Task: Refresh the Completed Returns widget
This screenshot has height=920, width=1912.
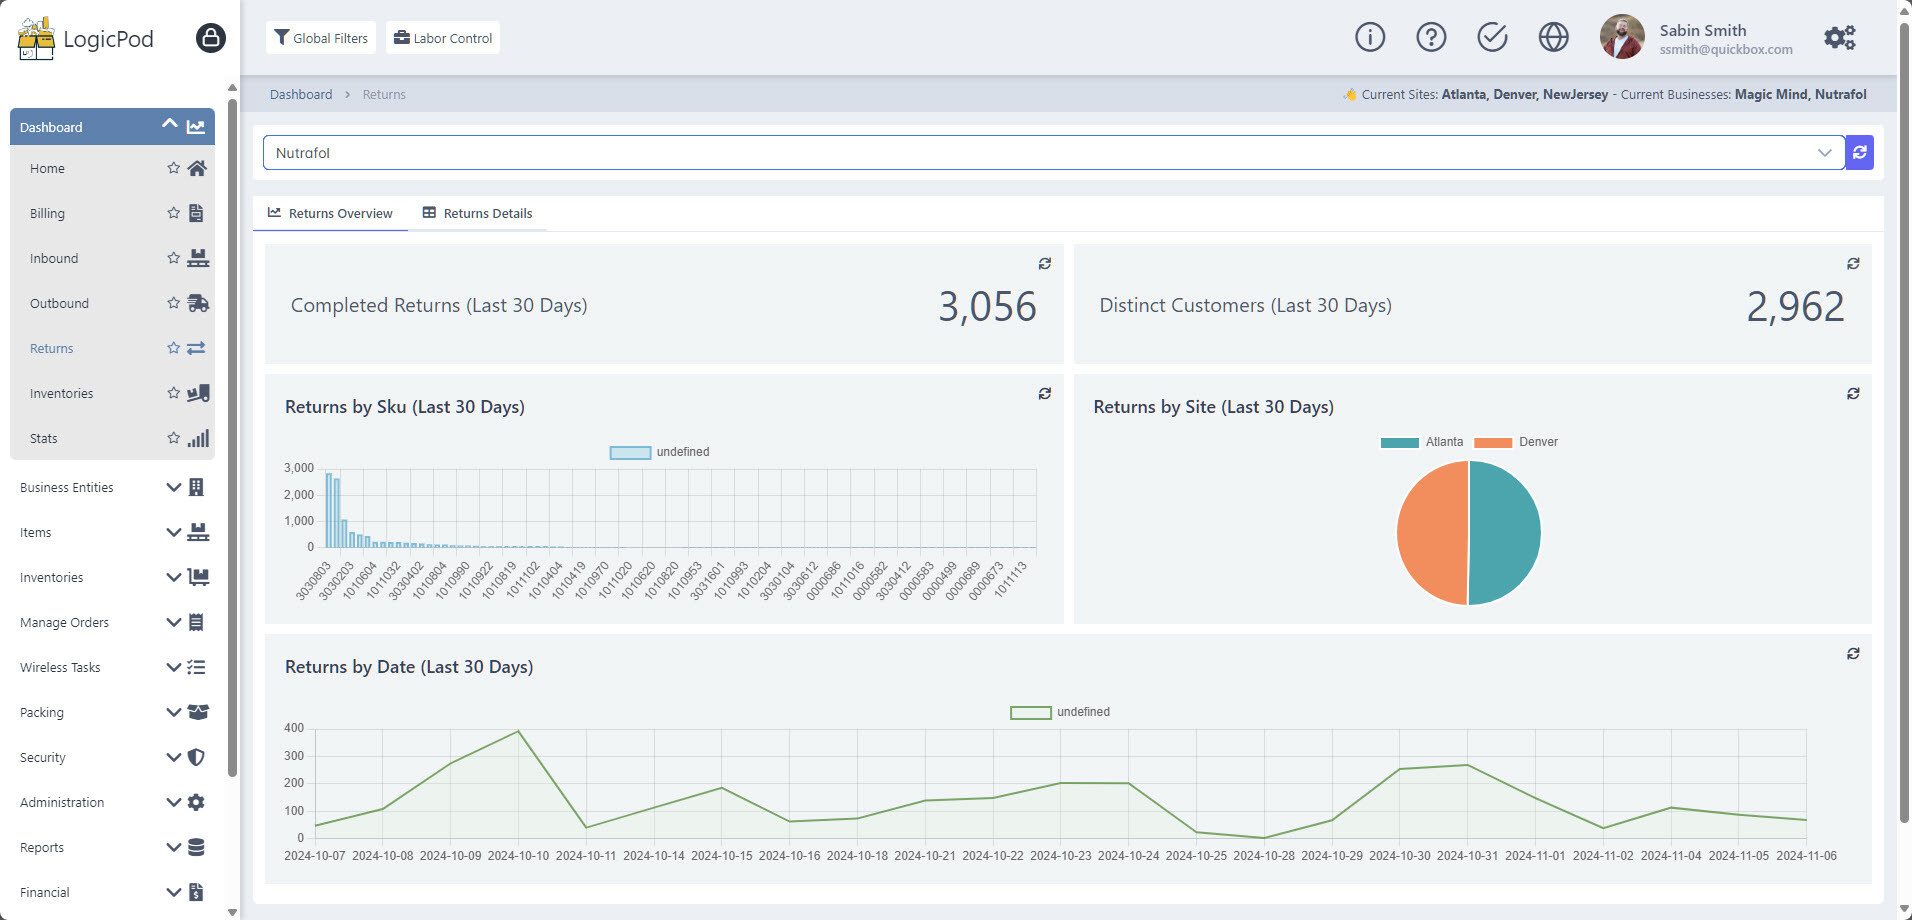Action: (1044, 263)
